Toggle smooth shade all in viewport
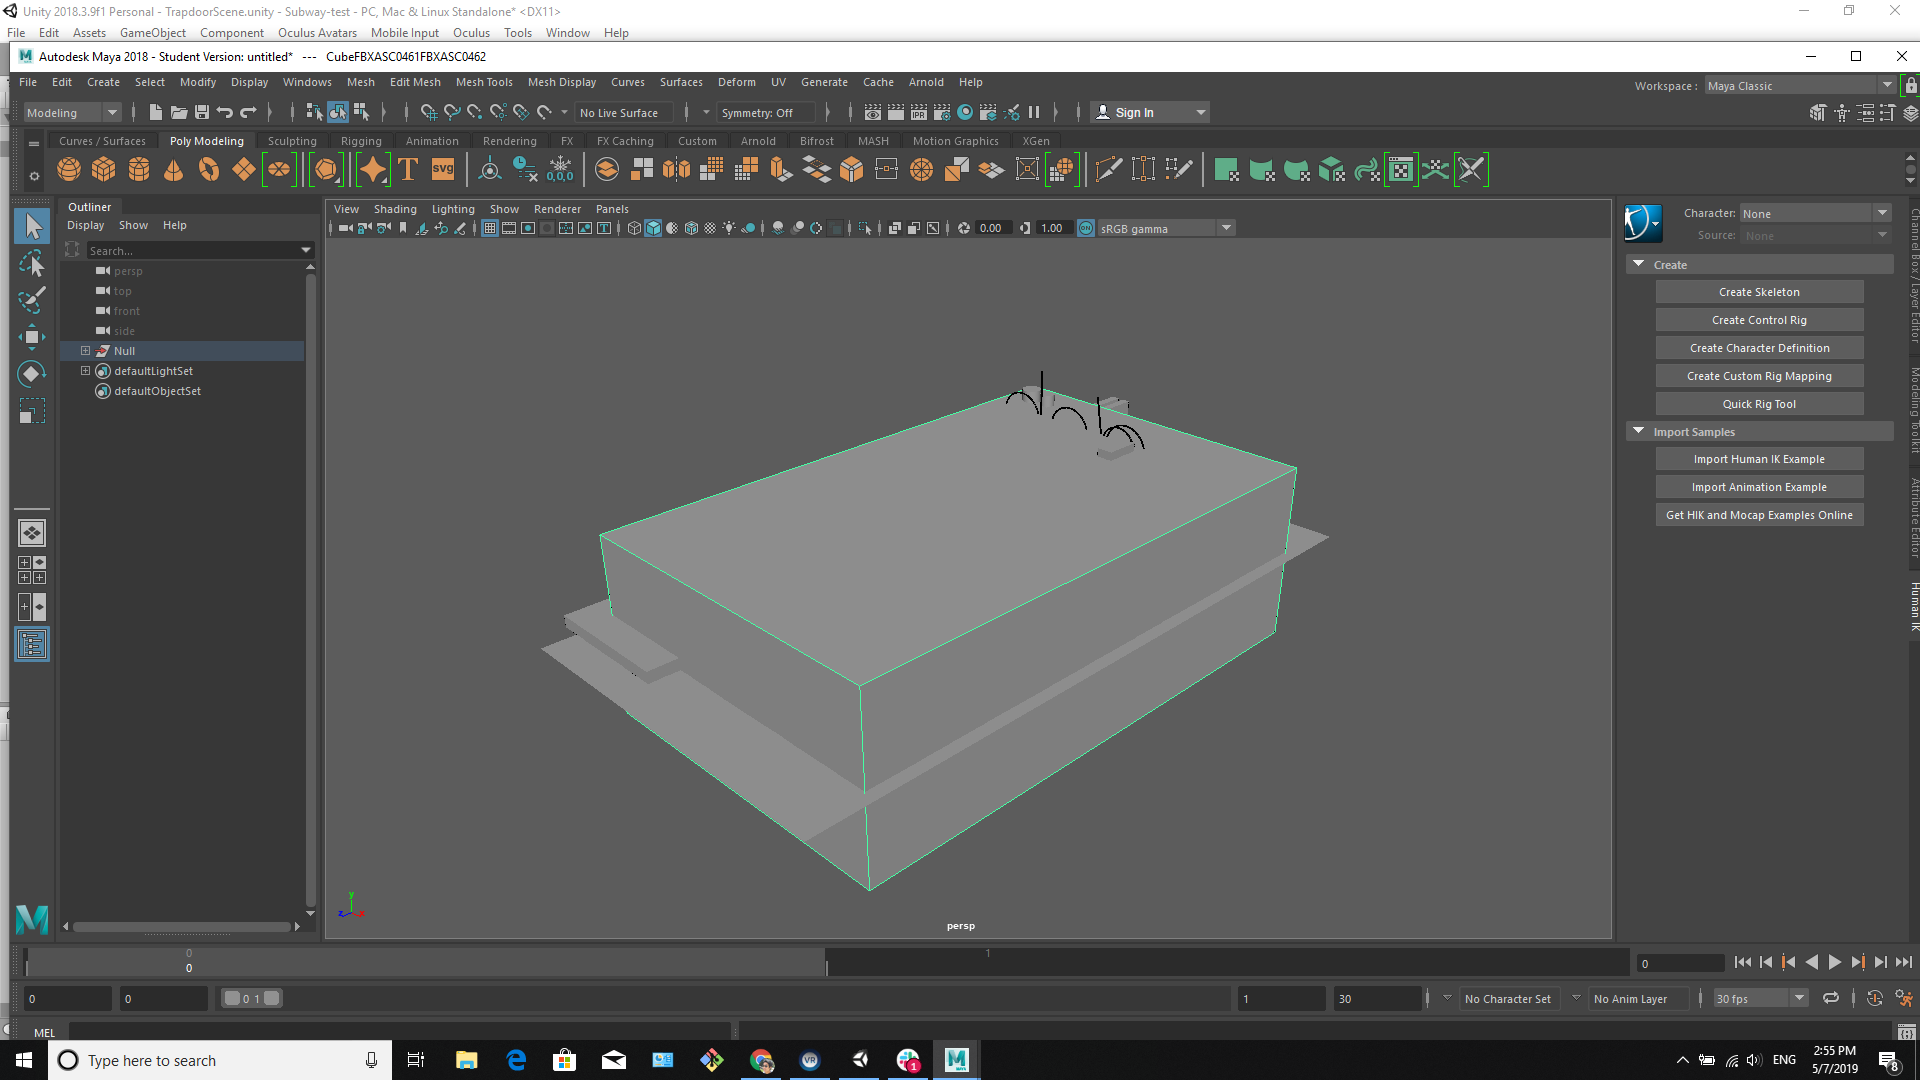The height and width of the screenshot is (1080, 1920). [653, 229]
